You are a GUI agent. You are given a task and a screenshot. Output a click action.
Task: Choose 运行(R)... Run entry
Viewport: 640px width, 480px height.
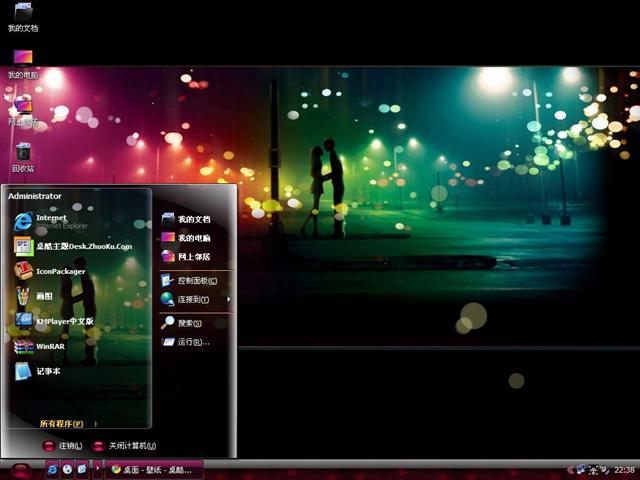[x=192, y=342]
